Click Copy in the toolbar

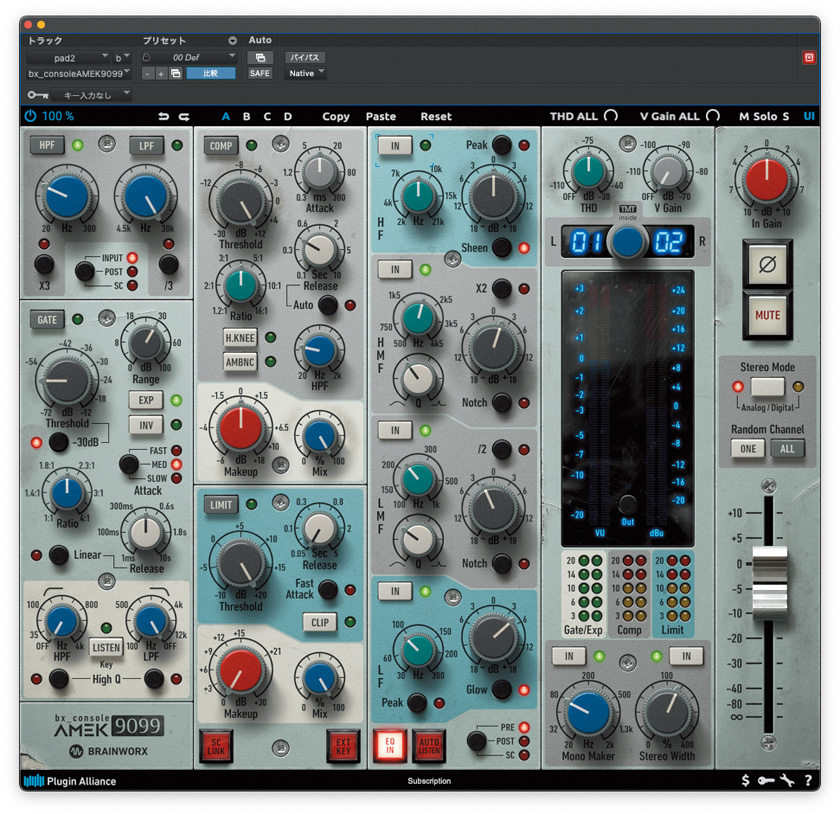[336, 116]
